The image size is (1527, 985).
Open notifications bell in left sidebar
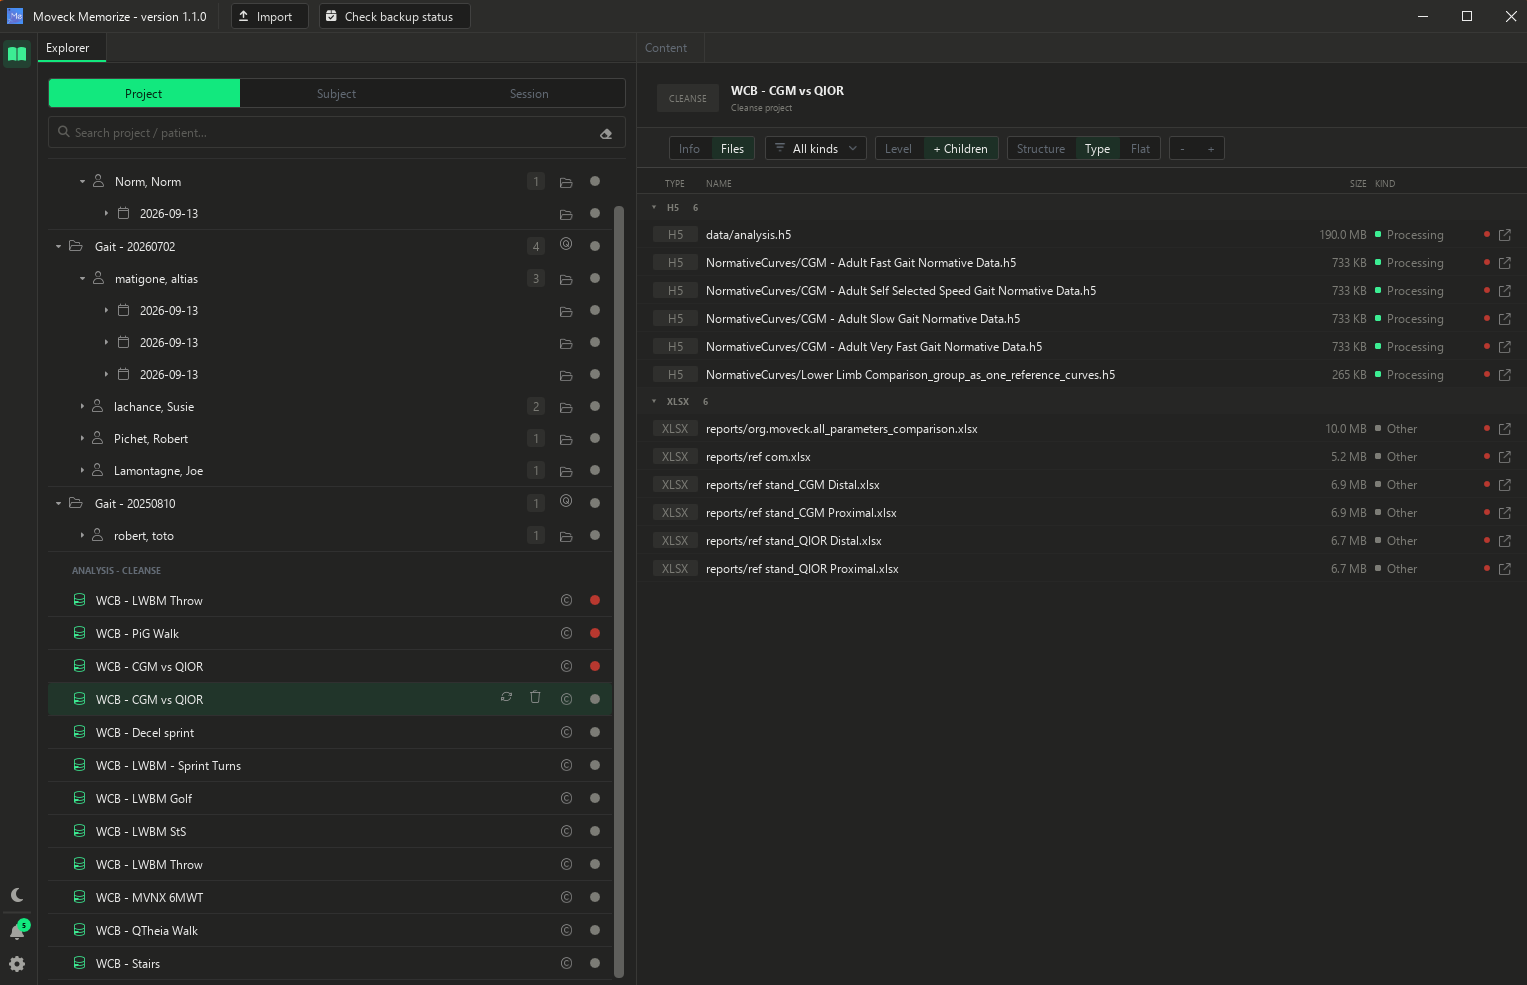click(x=17, y=931)
